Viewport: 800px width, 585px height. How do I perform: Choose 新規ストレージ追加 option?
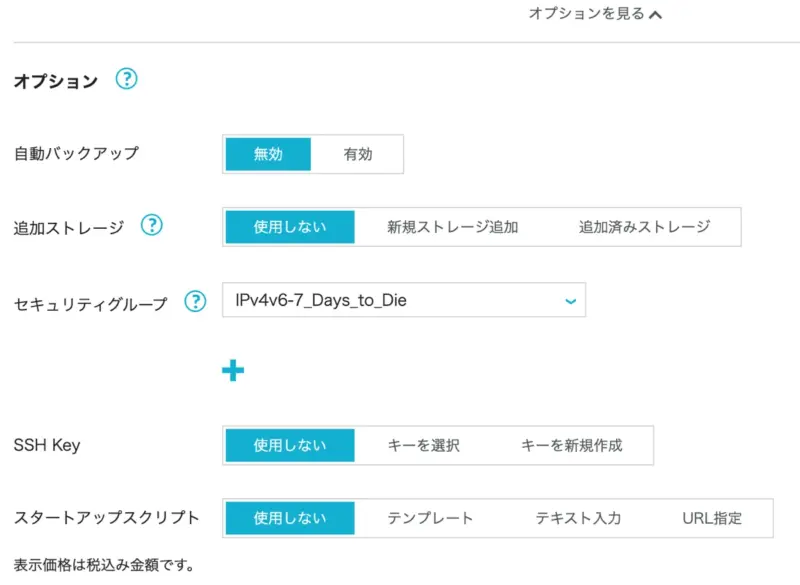click(452, 227)
